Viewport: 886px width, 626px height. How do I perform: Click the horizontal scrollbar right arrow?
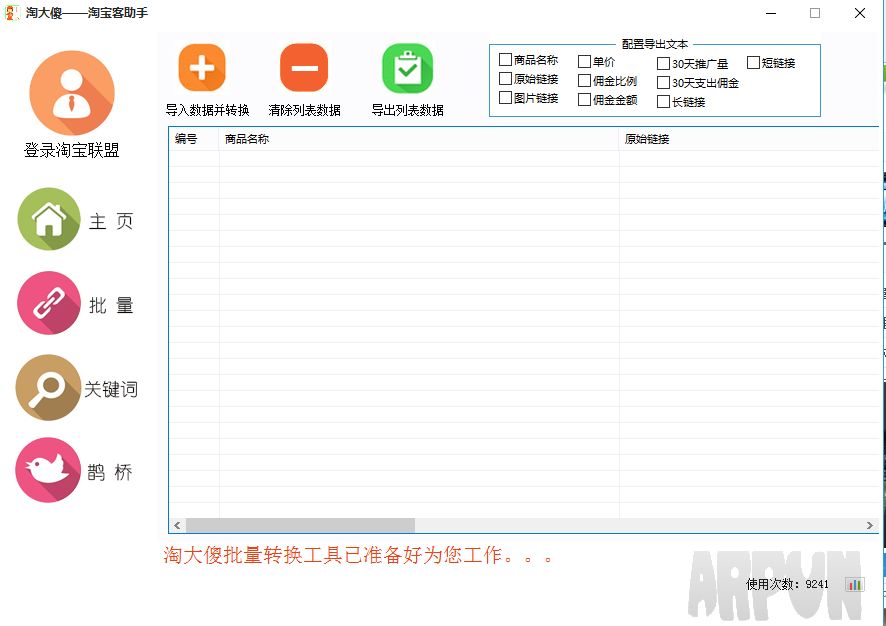tap(867, 524)
